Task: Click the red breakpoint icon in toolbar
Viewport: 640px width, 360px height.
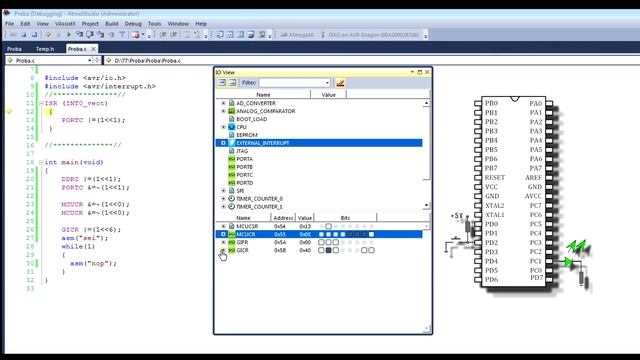Action: coord(136,35)
